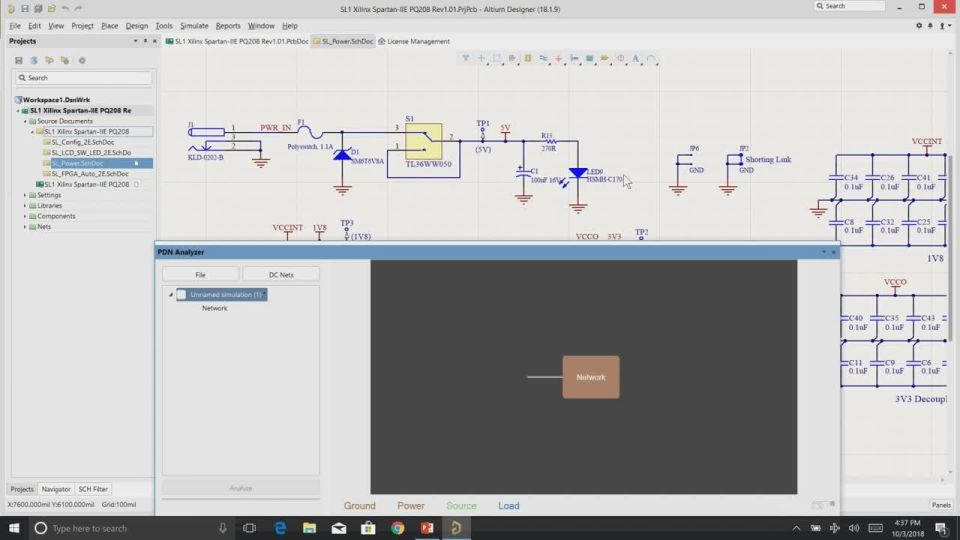Open the Reports menu
This screenshot has height=540, width=960.
[228, 26]
